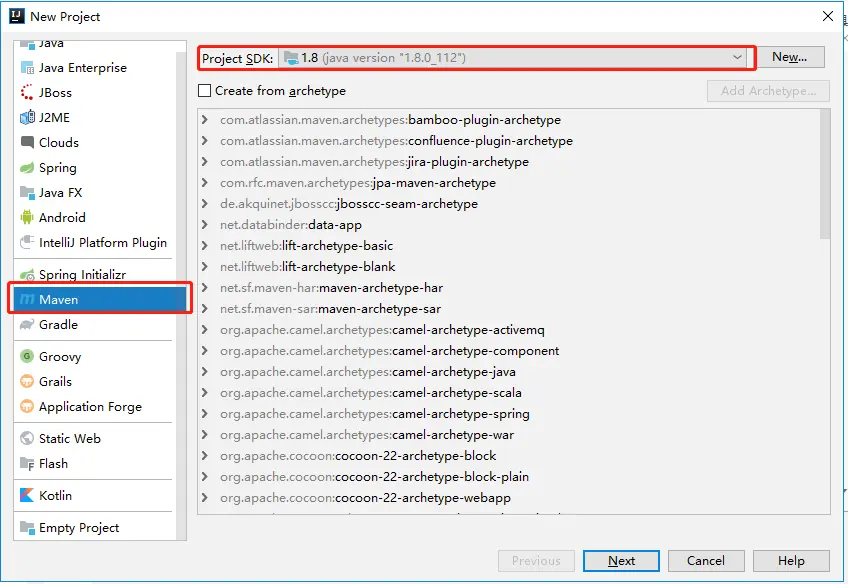Viewport: 848px width, 584px height.
Task: Expand net.databinder data-app entry
Action: 204,224
